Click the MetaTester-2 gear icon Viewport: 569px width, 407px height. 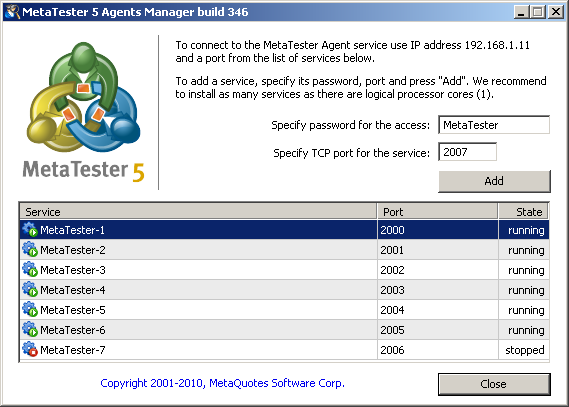30,250
